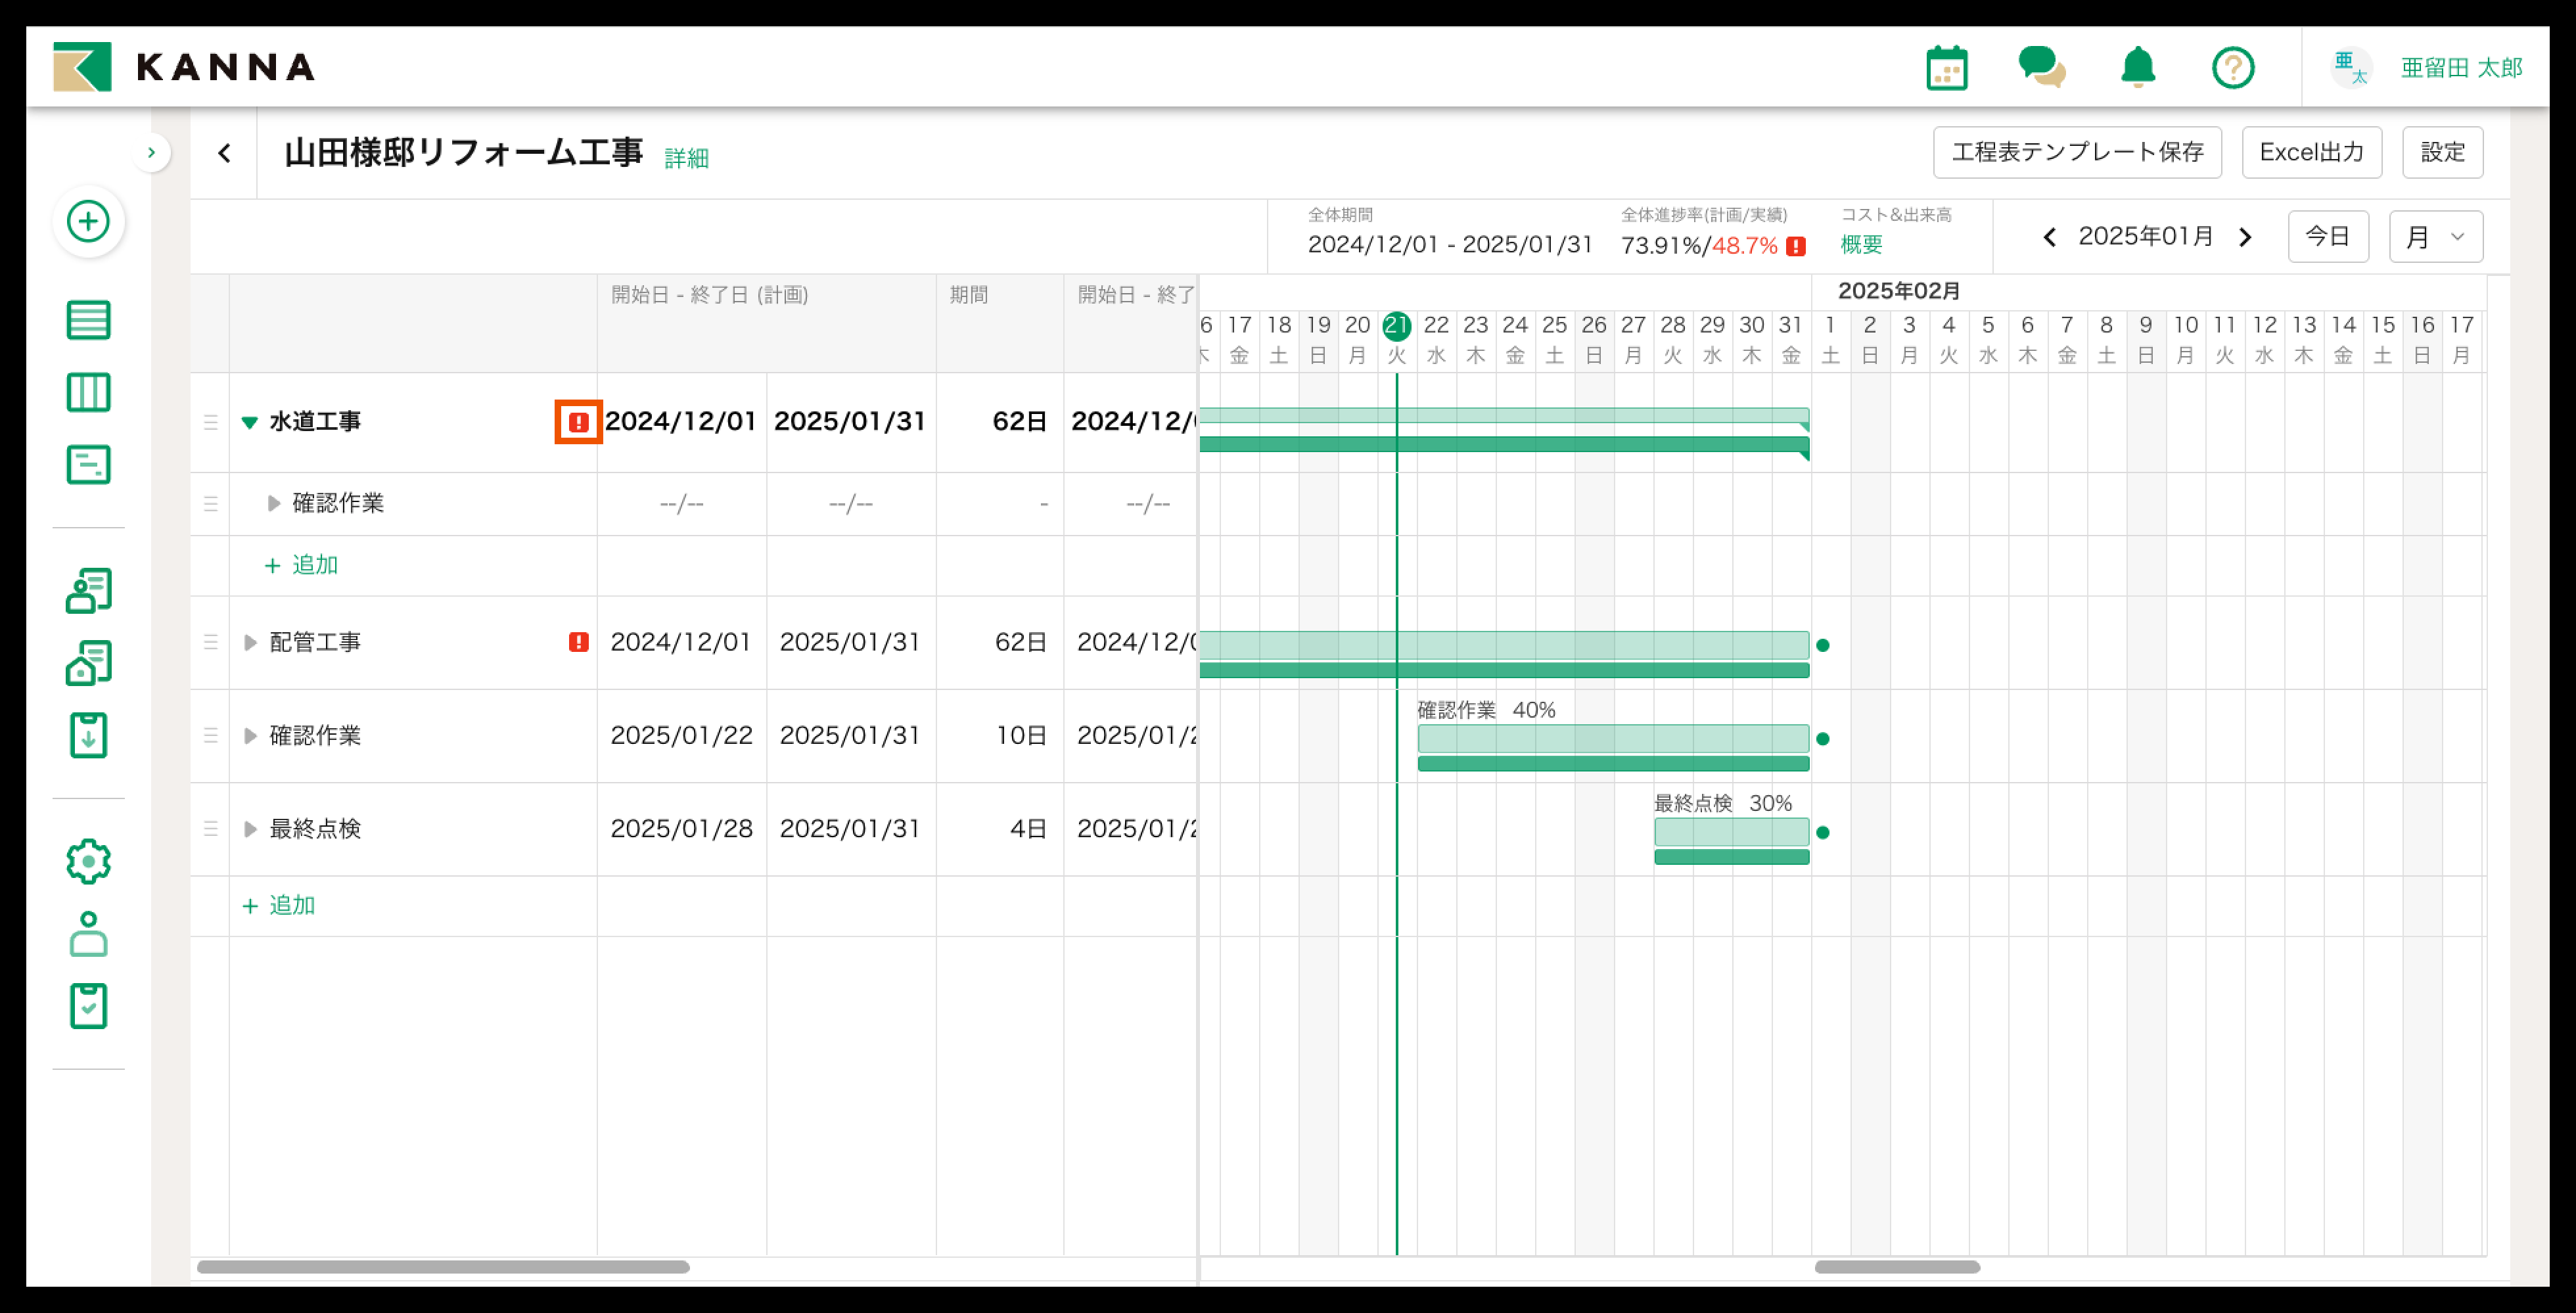2576x1313 pixels.
Task: Click the timeline horizontal scrollbar thumb
Action: [1896, 1267]
